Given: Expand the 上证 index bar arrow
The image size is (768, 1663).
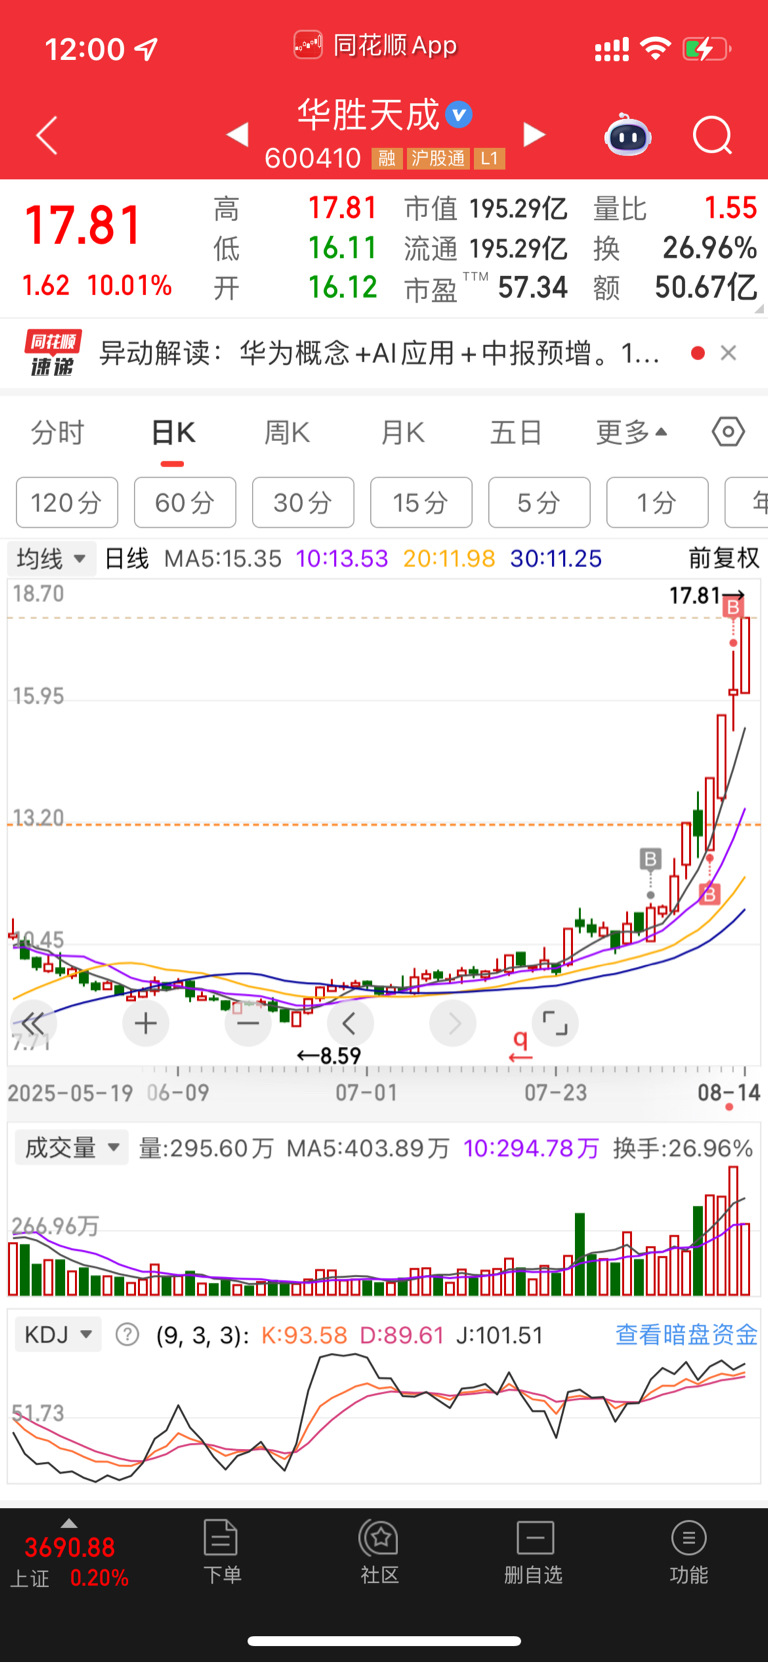Looking at the screenshot, I should click(68, 1523).
